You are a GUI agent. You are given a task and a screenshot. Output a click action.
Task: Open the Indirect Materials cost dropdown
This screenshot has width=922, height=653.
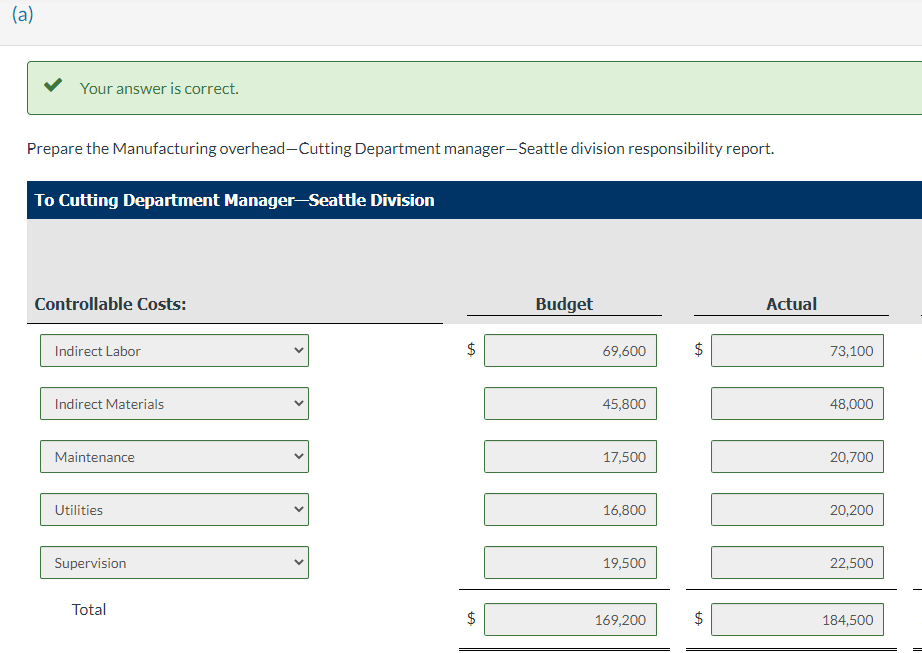174,403
